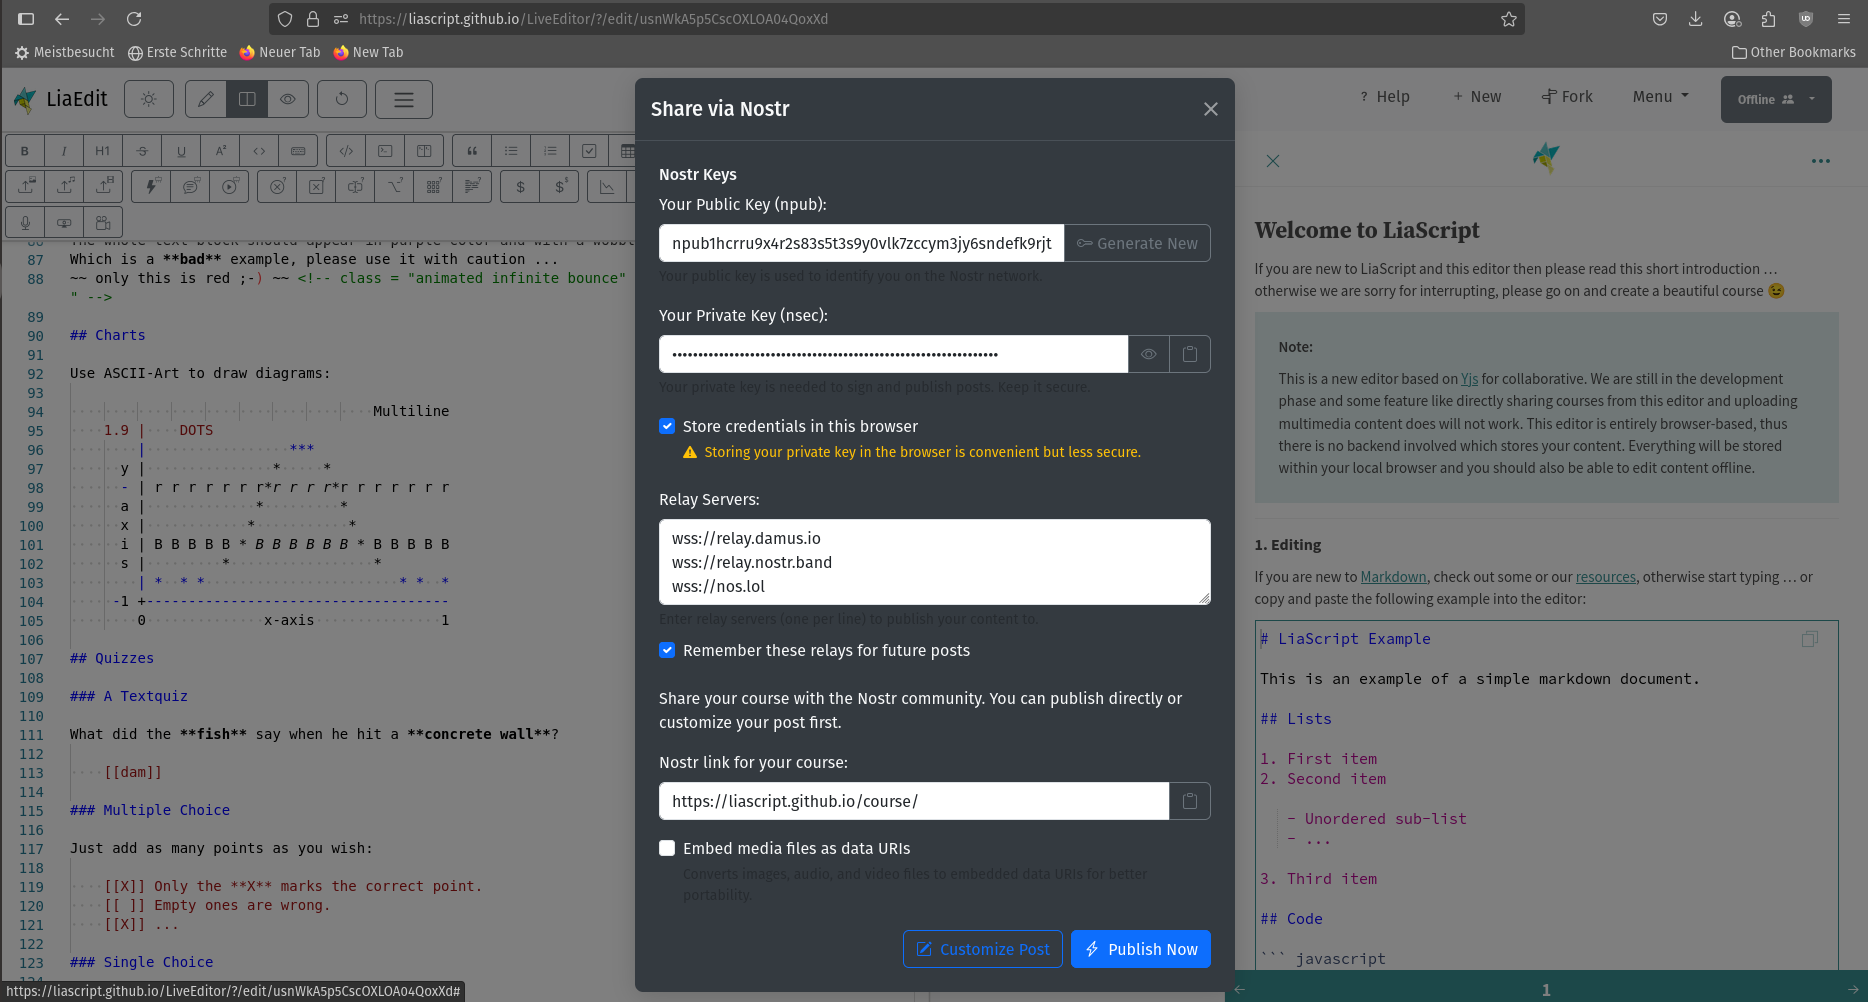Insert a numbered list

[x=550, y=151]
